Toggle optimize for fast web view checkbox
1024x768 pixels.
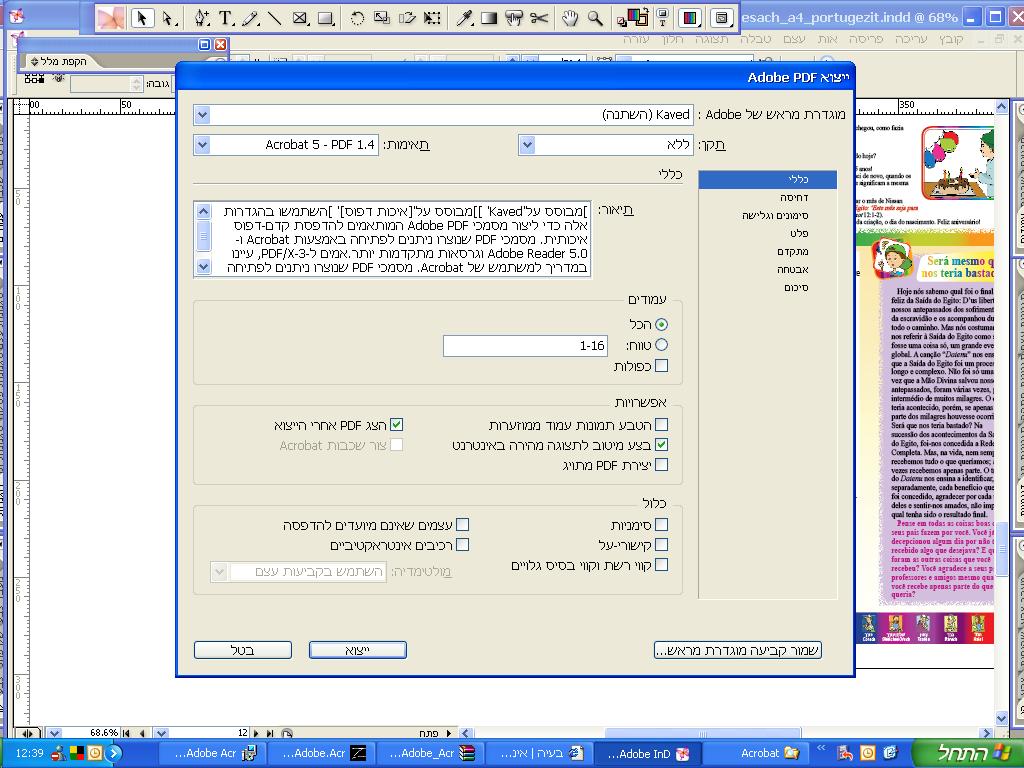662,445
